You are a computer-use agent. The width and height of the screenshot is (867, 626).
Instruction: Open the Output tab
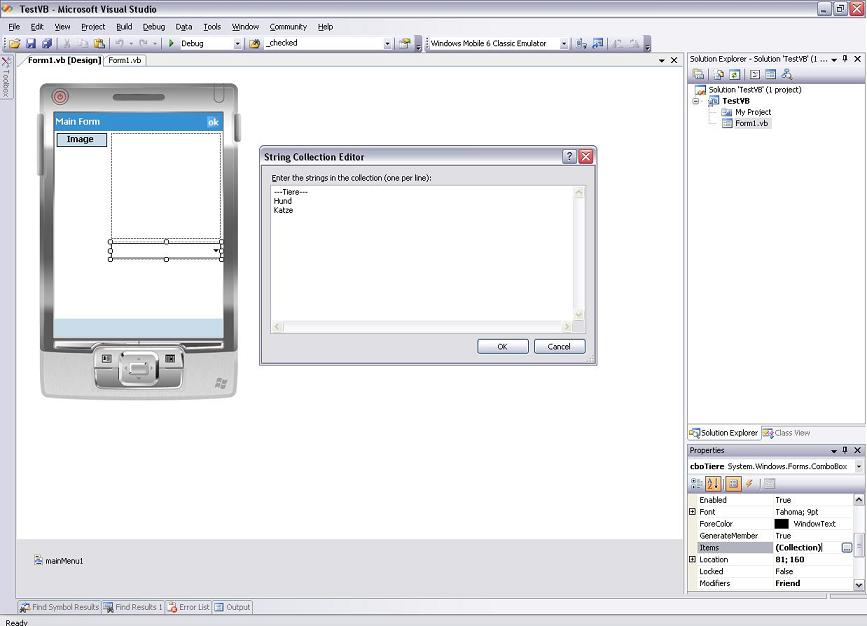pos(232,607)
